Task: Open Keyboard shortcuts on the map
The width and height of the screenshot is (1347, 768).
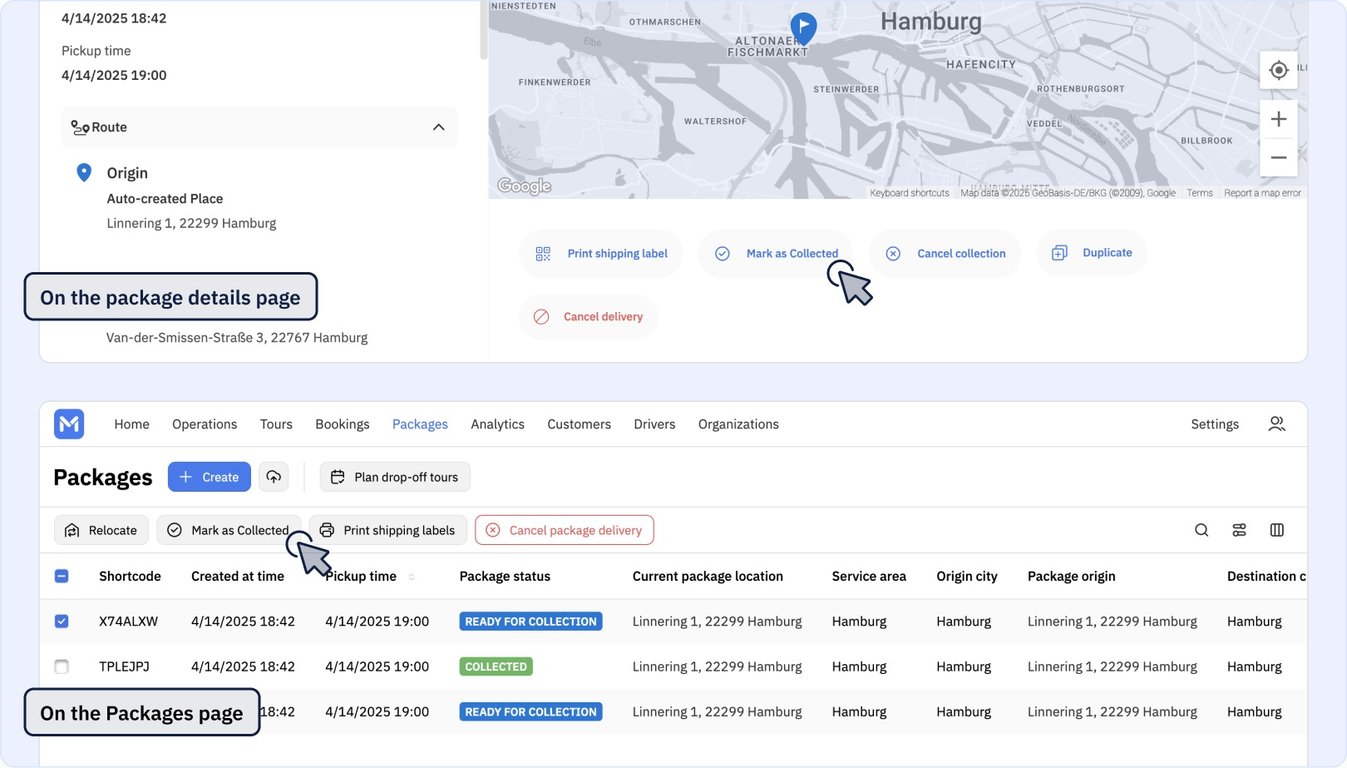Action: pos(909,193)
